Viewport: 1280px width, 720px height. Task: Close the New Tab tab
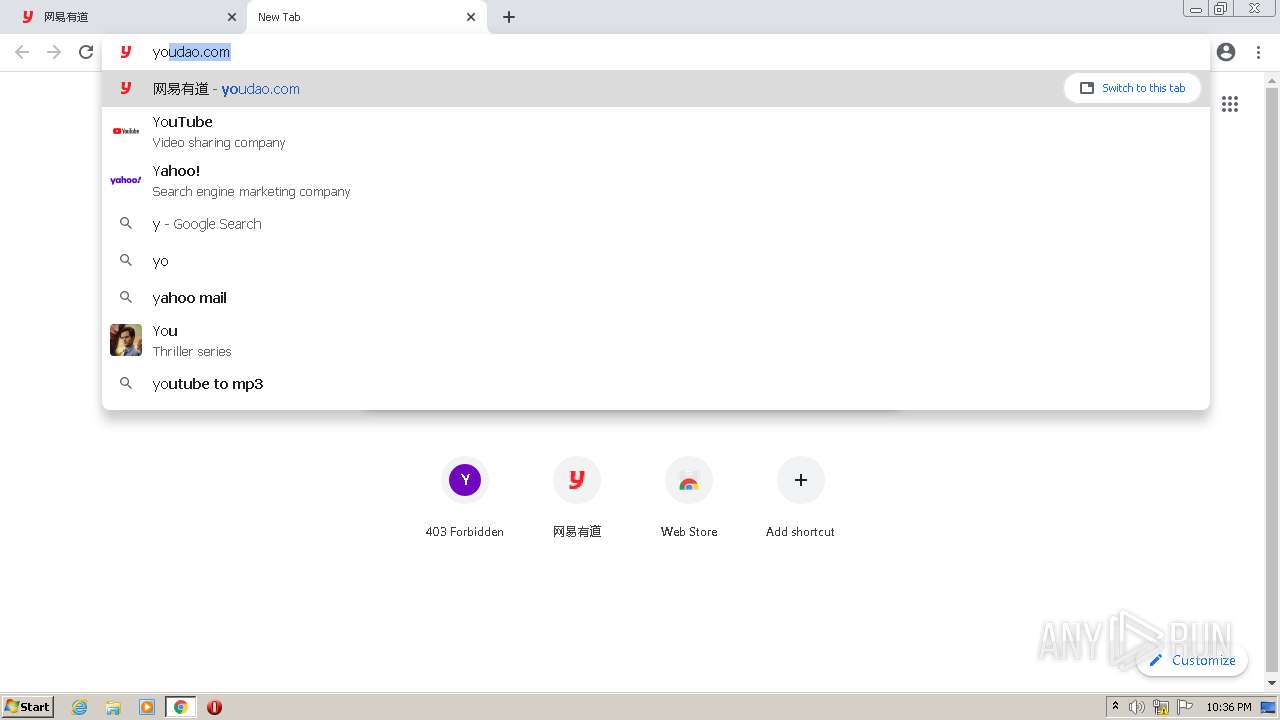pyautogui.click(x=471, y=17)
